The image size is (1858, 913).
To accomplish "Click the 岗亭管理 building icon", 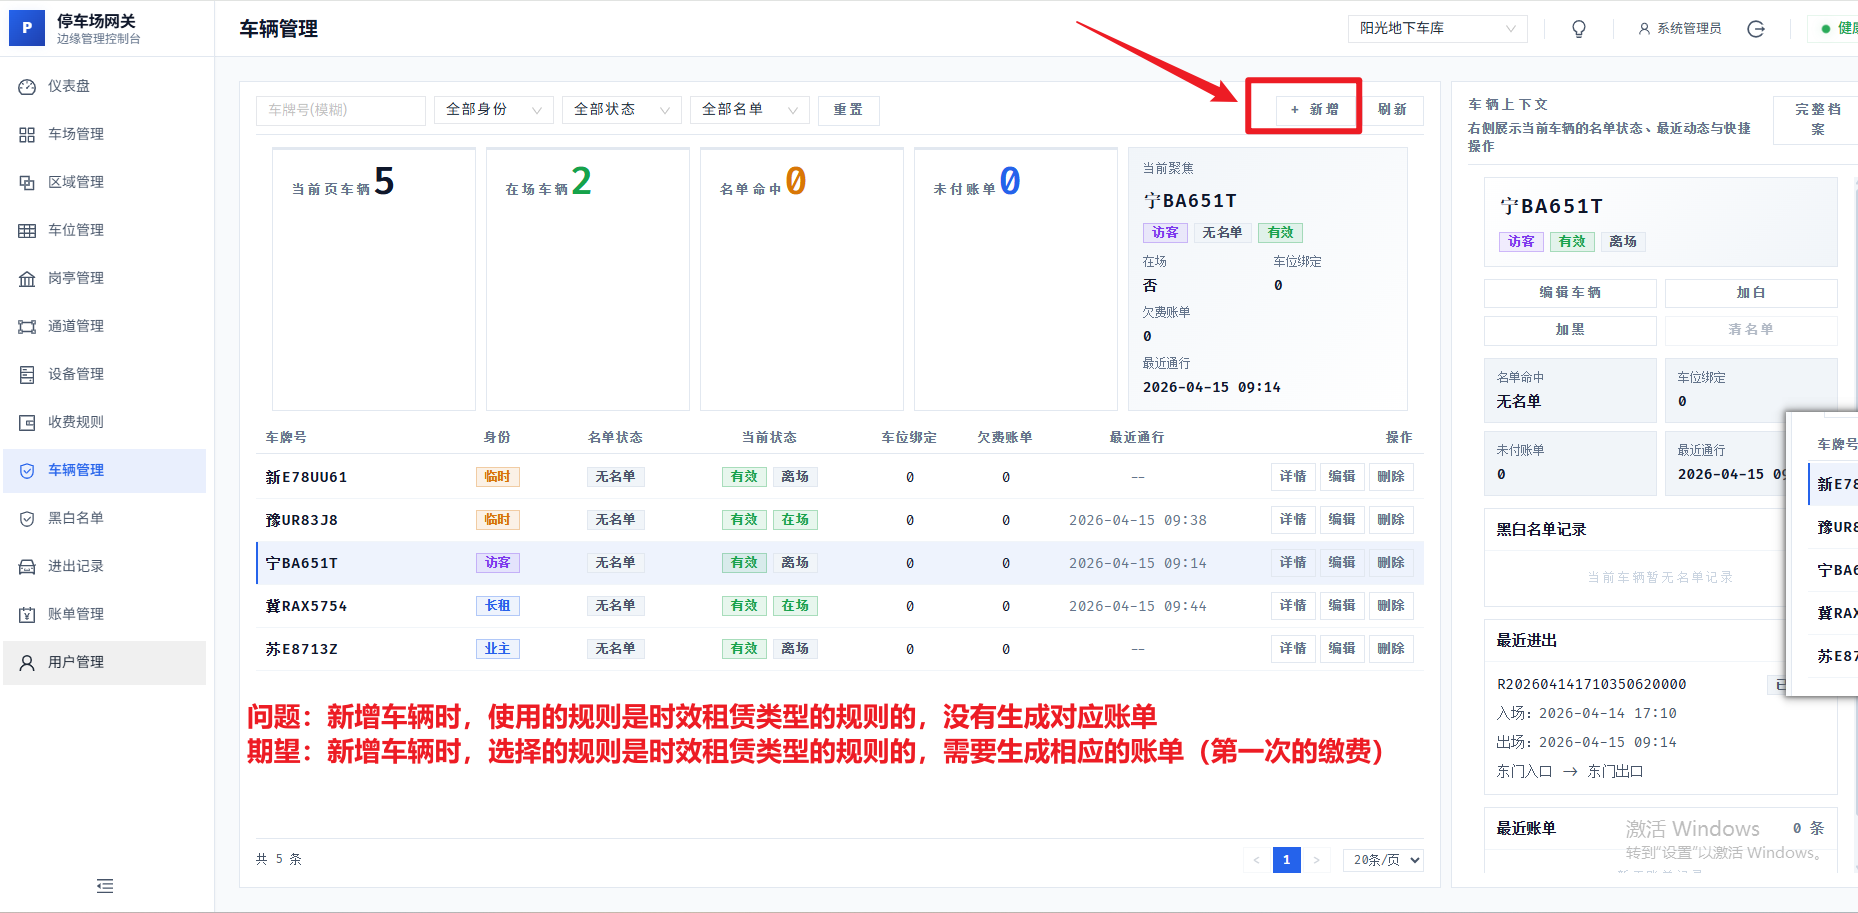I will point(27,279).
